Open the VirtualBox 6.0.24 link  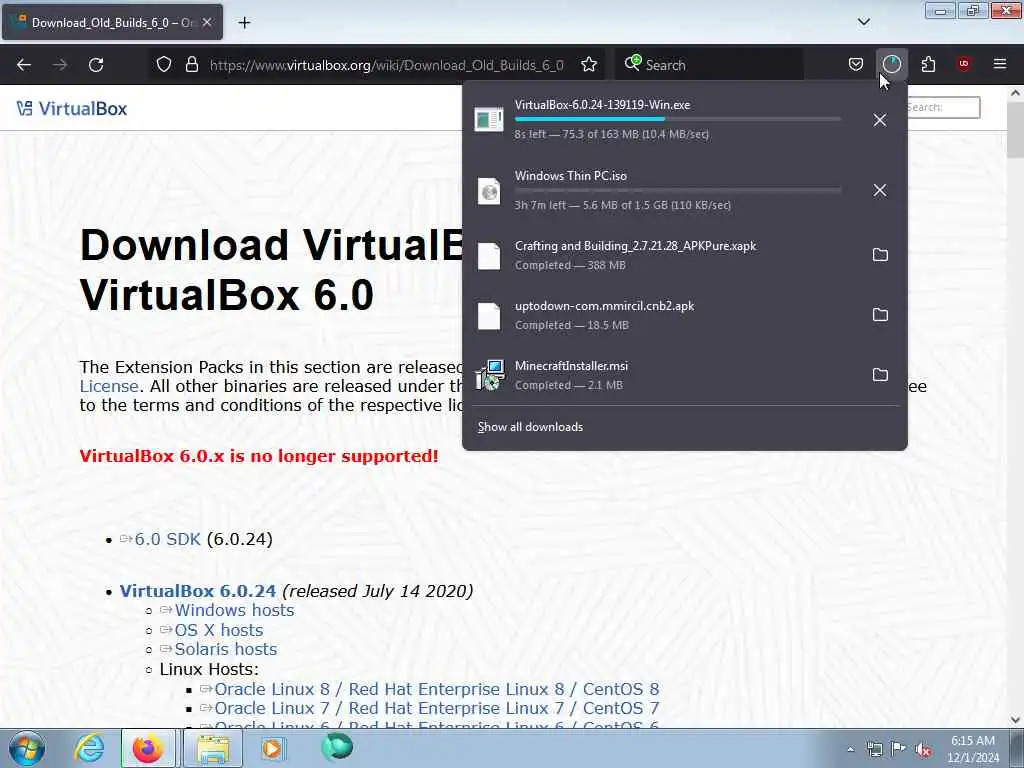click(x=198, y=591)
